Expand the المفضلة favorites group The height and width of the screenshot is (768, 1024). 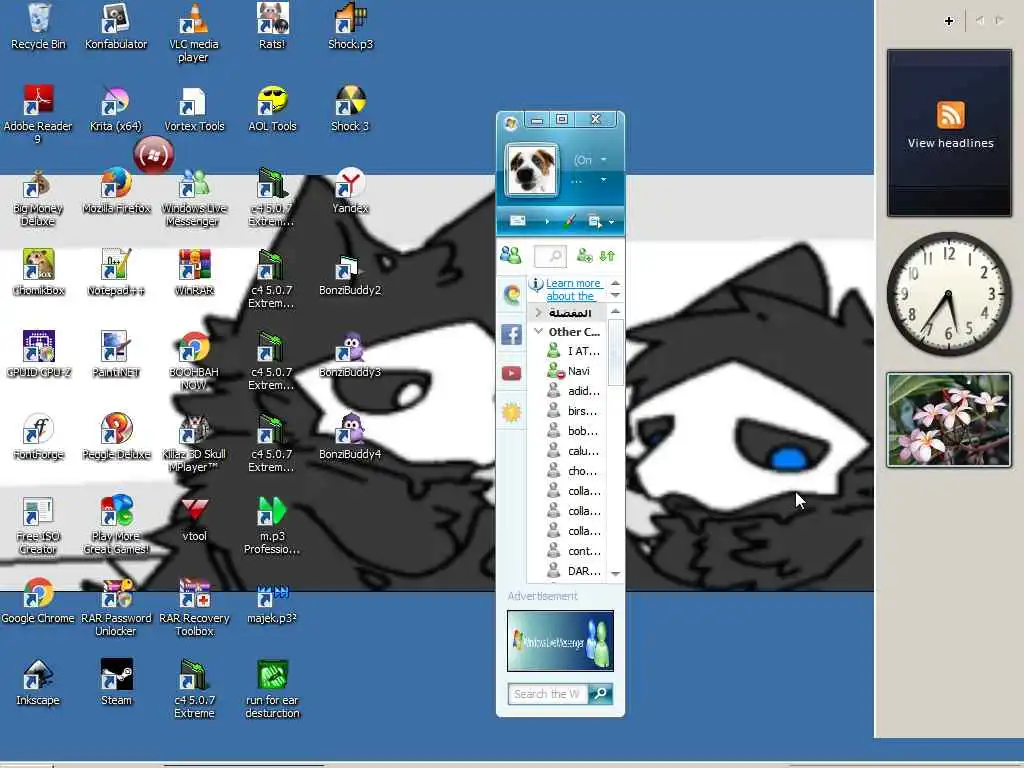point(539,312)
